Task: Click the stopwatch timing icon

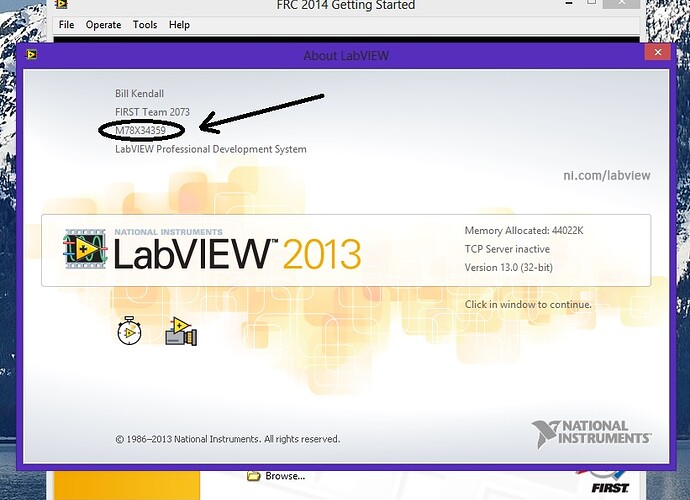Action: (129, 331)
